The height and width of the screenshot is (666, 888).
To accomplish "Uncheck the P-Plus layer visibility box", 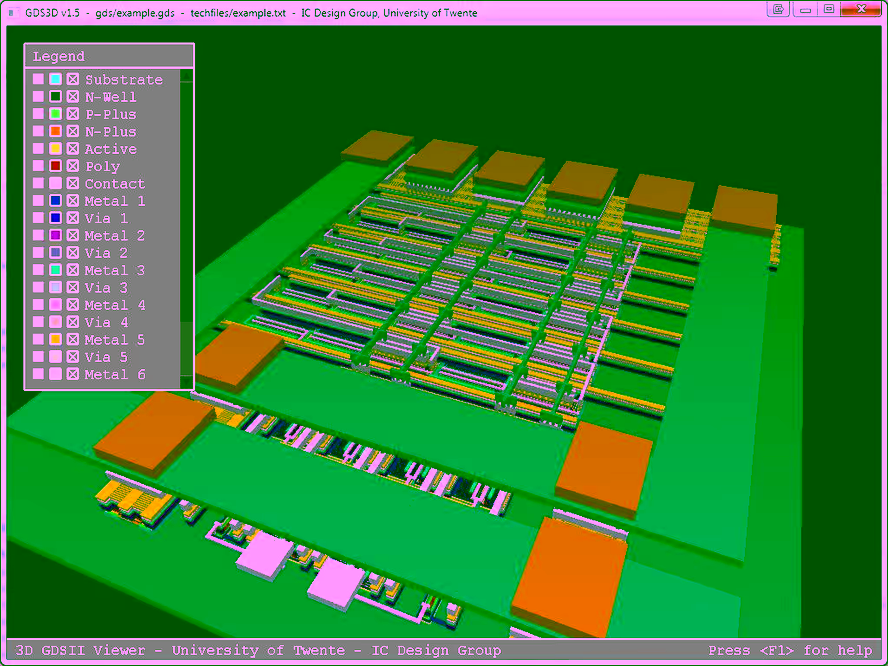I will [x=72, y=114].
